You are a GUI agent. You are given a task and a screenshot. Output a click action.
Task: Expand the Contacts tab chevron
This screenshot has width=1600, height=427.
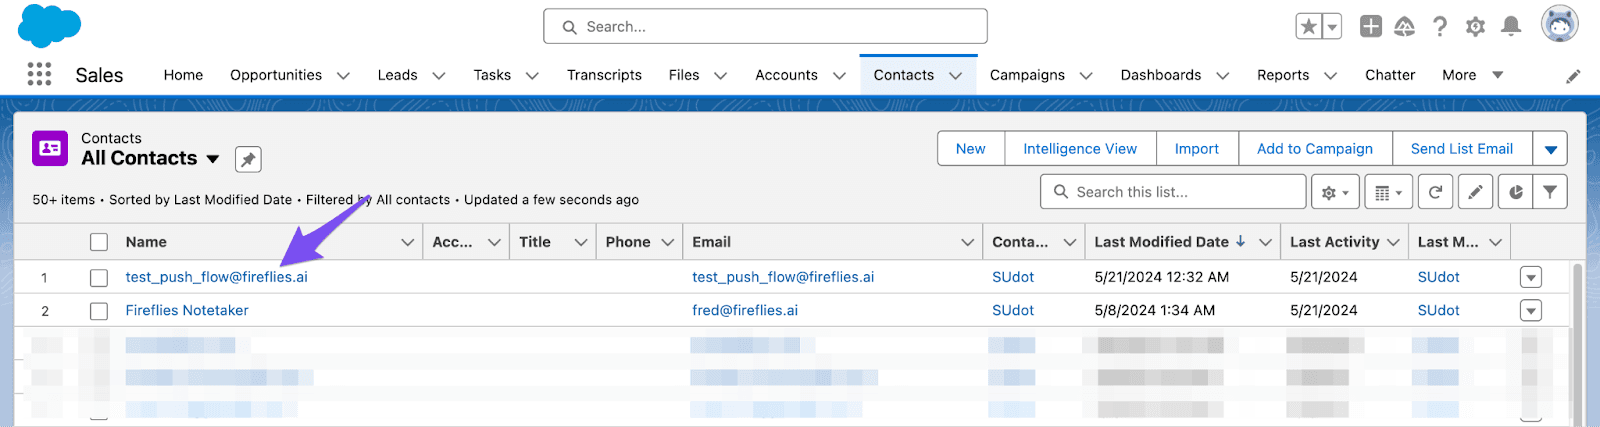point(955,75)
